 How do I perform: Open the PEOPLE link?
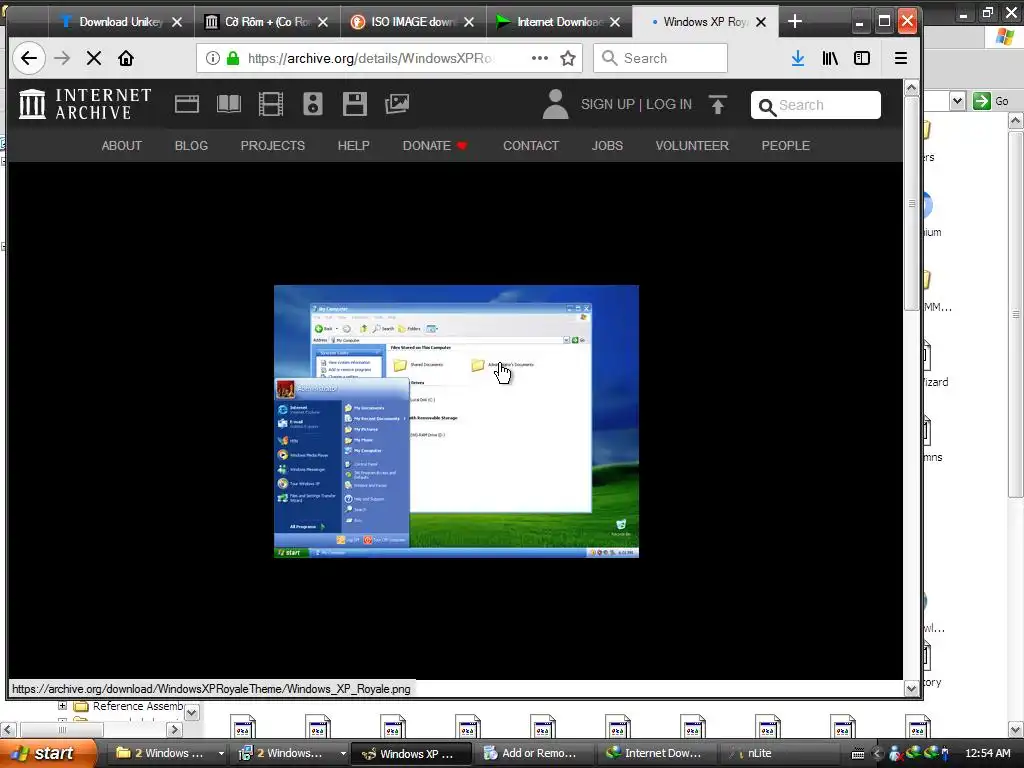click(786, 146)
